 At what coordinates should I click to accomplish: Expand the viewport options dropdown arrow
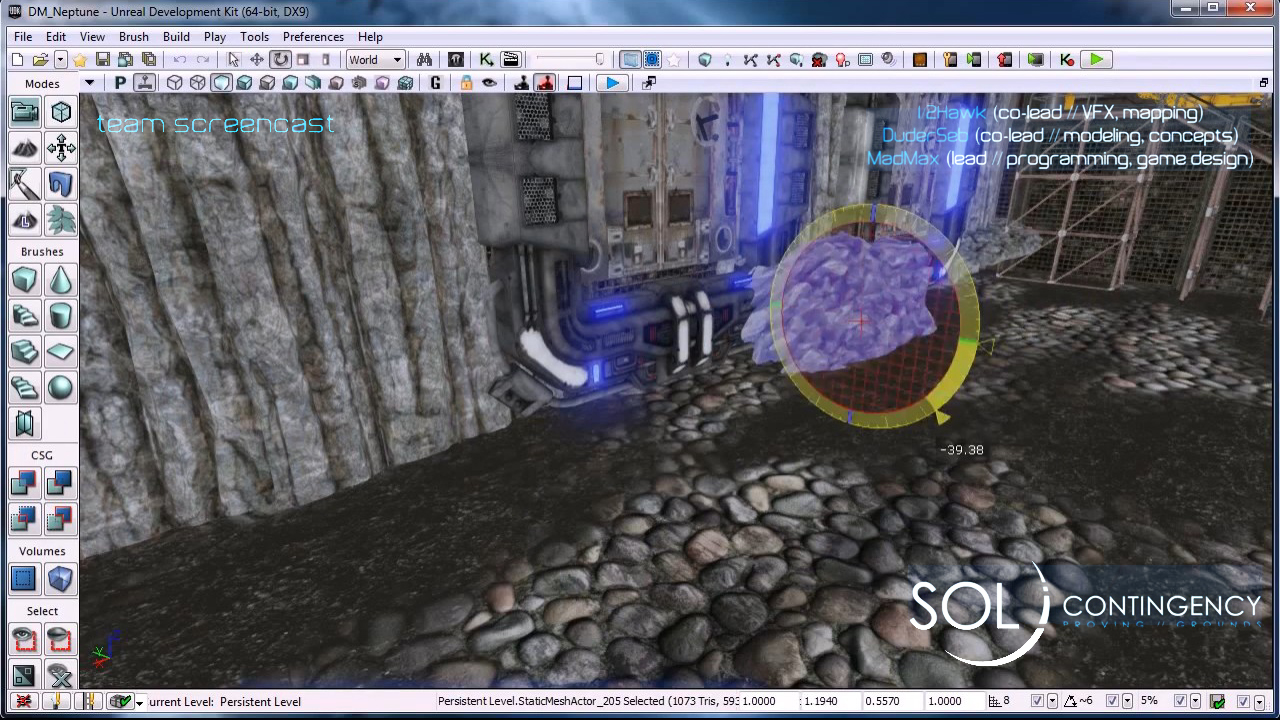pos(89,83)
